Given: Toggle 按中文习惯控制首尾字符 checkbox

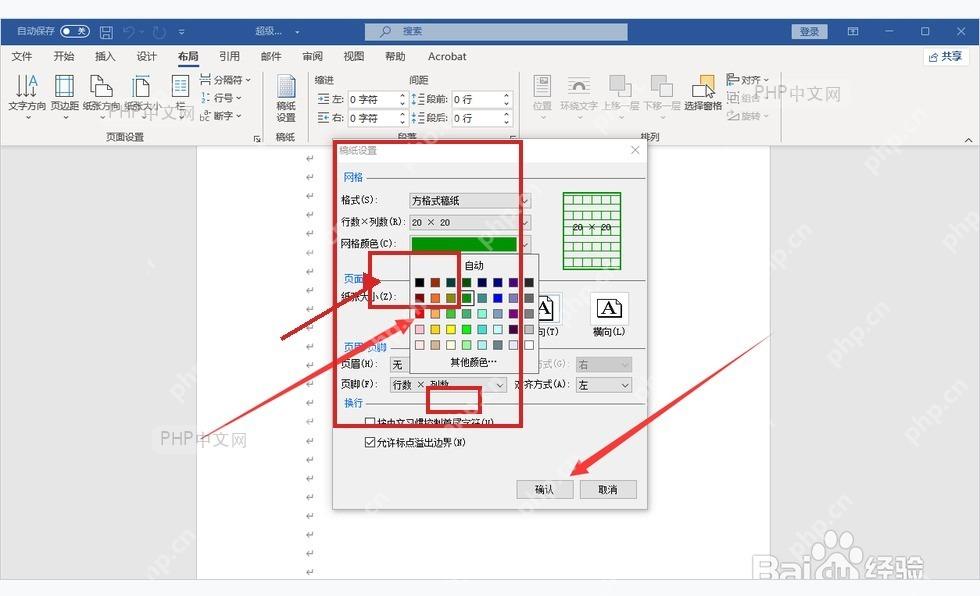Looking at the screenshot, I should click(370, 422).
